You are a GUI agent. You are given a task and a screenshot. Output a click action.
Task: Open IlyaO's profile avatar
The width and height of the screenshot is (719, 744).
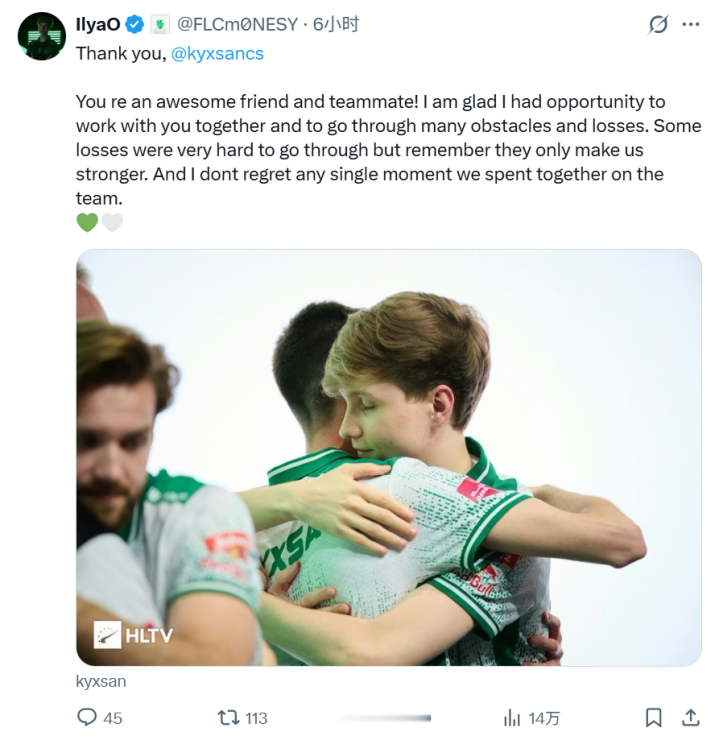[41, 37]
